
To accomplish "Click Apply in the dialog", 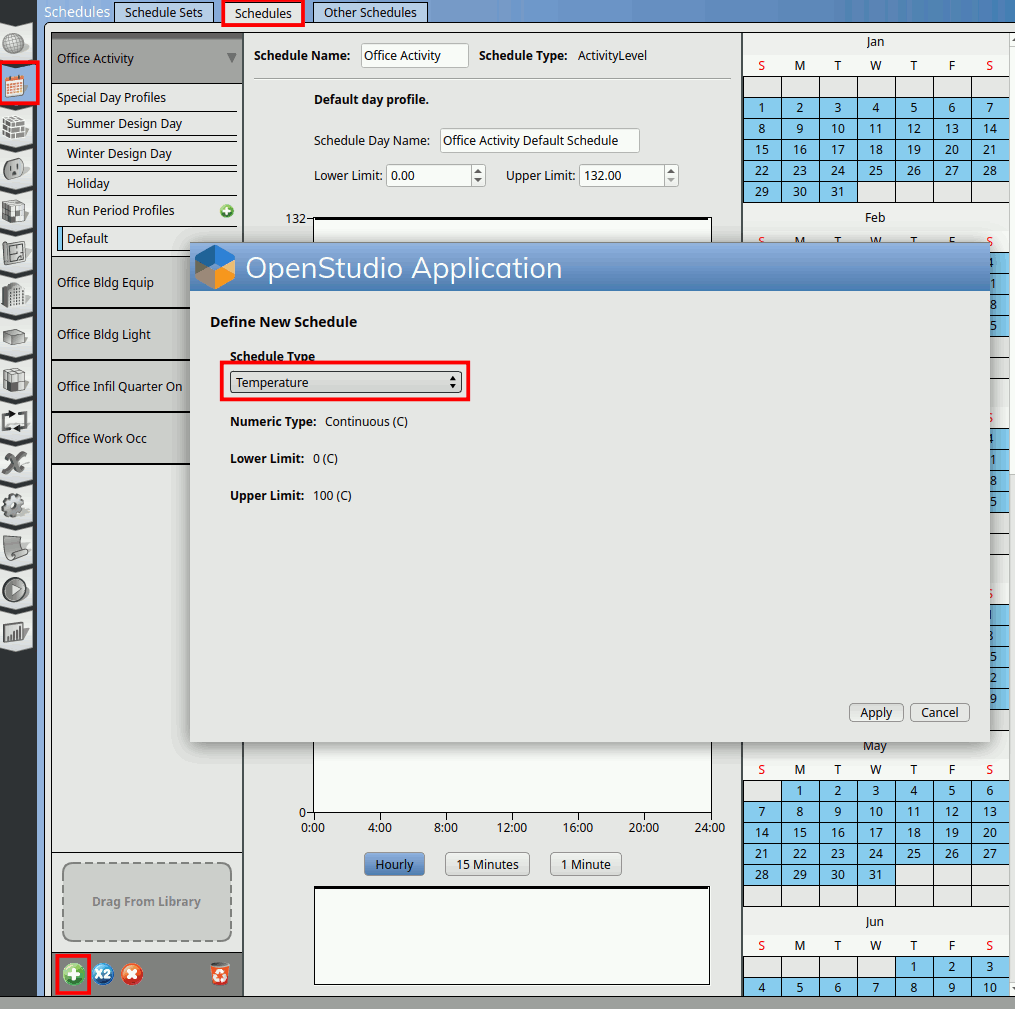I will 876,713.
